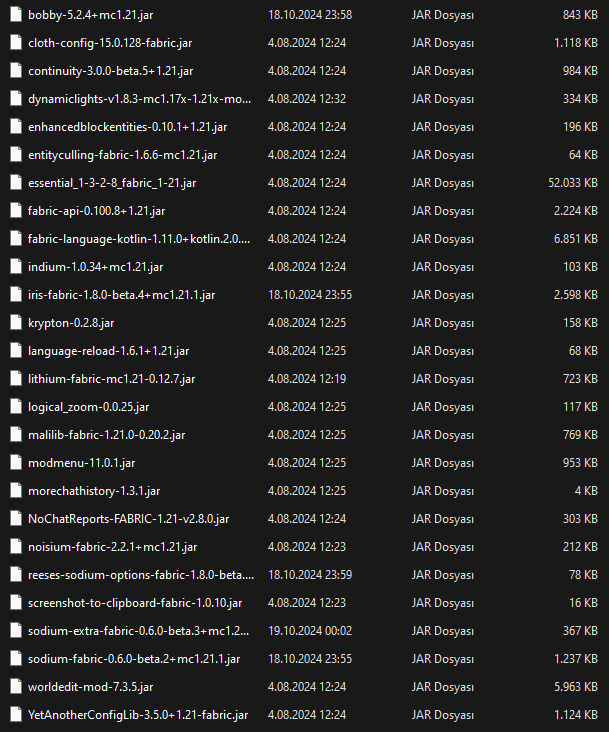
Task: Click the file icon of worldedit-mod-7.3.5.jar
Action: (16, 687)
